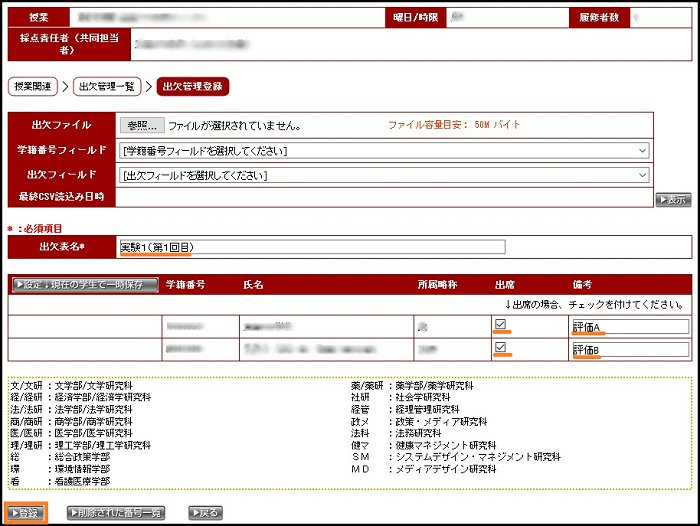Click the 学籍番号 column header
Image resolution: width=700 pixels, height=526 pixels.
(x=186, y=284)
